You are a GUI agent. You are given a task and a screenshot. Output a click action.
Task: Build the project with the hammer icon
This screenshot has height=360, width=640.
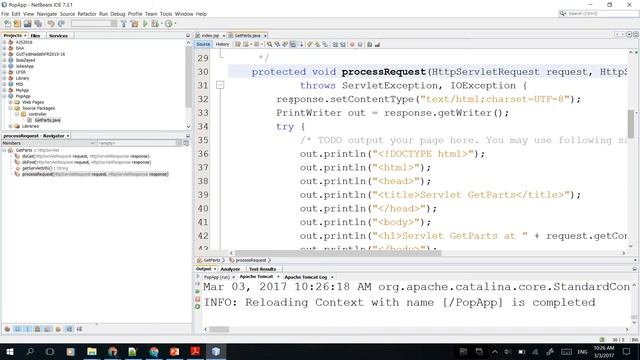tap(124, 24)
